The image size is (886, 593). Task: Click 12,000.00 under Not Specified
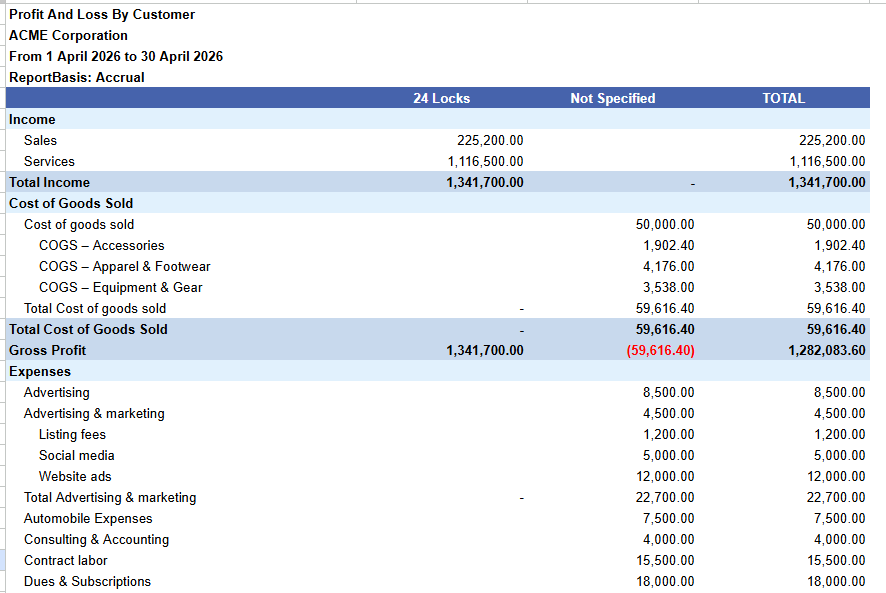(x=665, y=476)
